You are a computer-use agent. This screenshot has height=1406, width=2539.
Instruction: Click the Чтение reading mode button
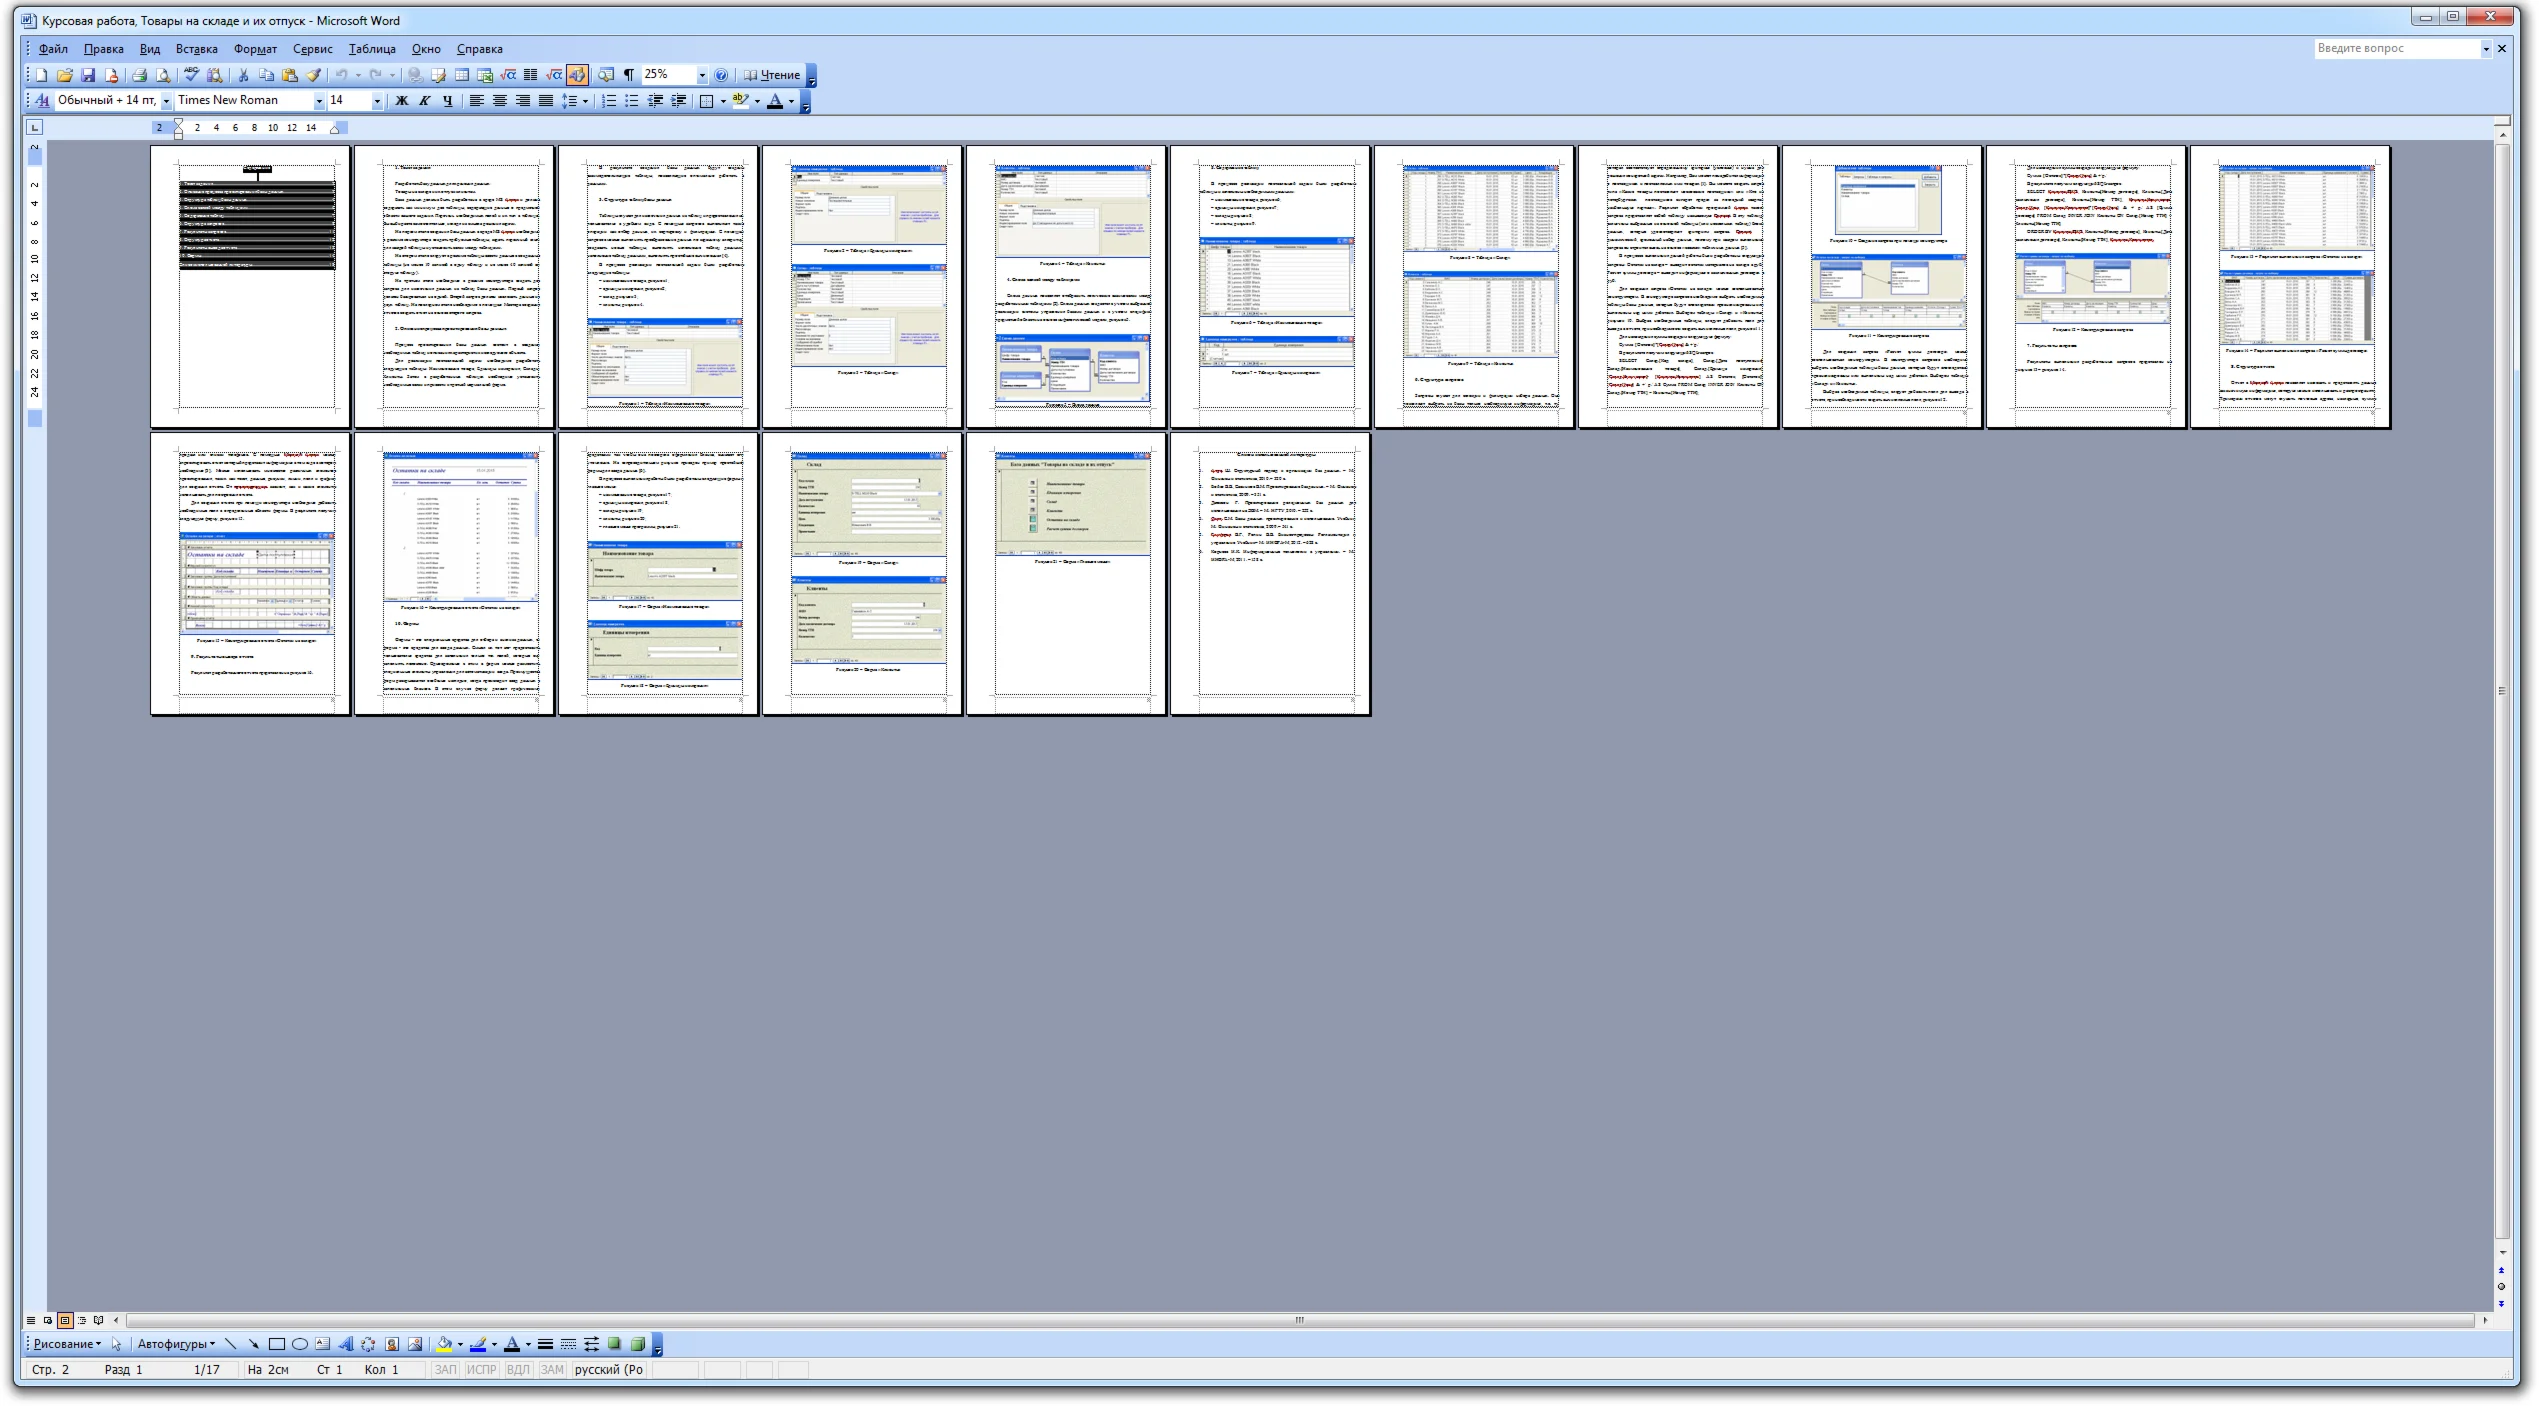coord(772,75)
